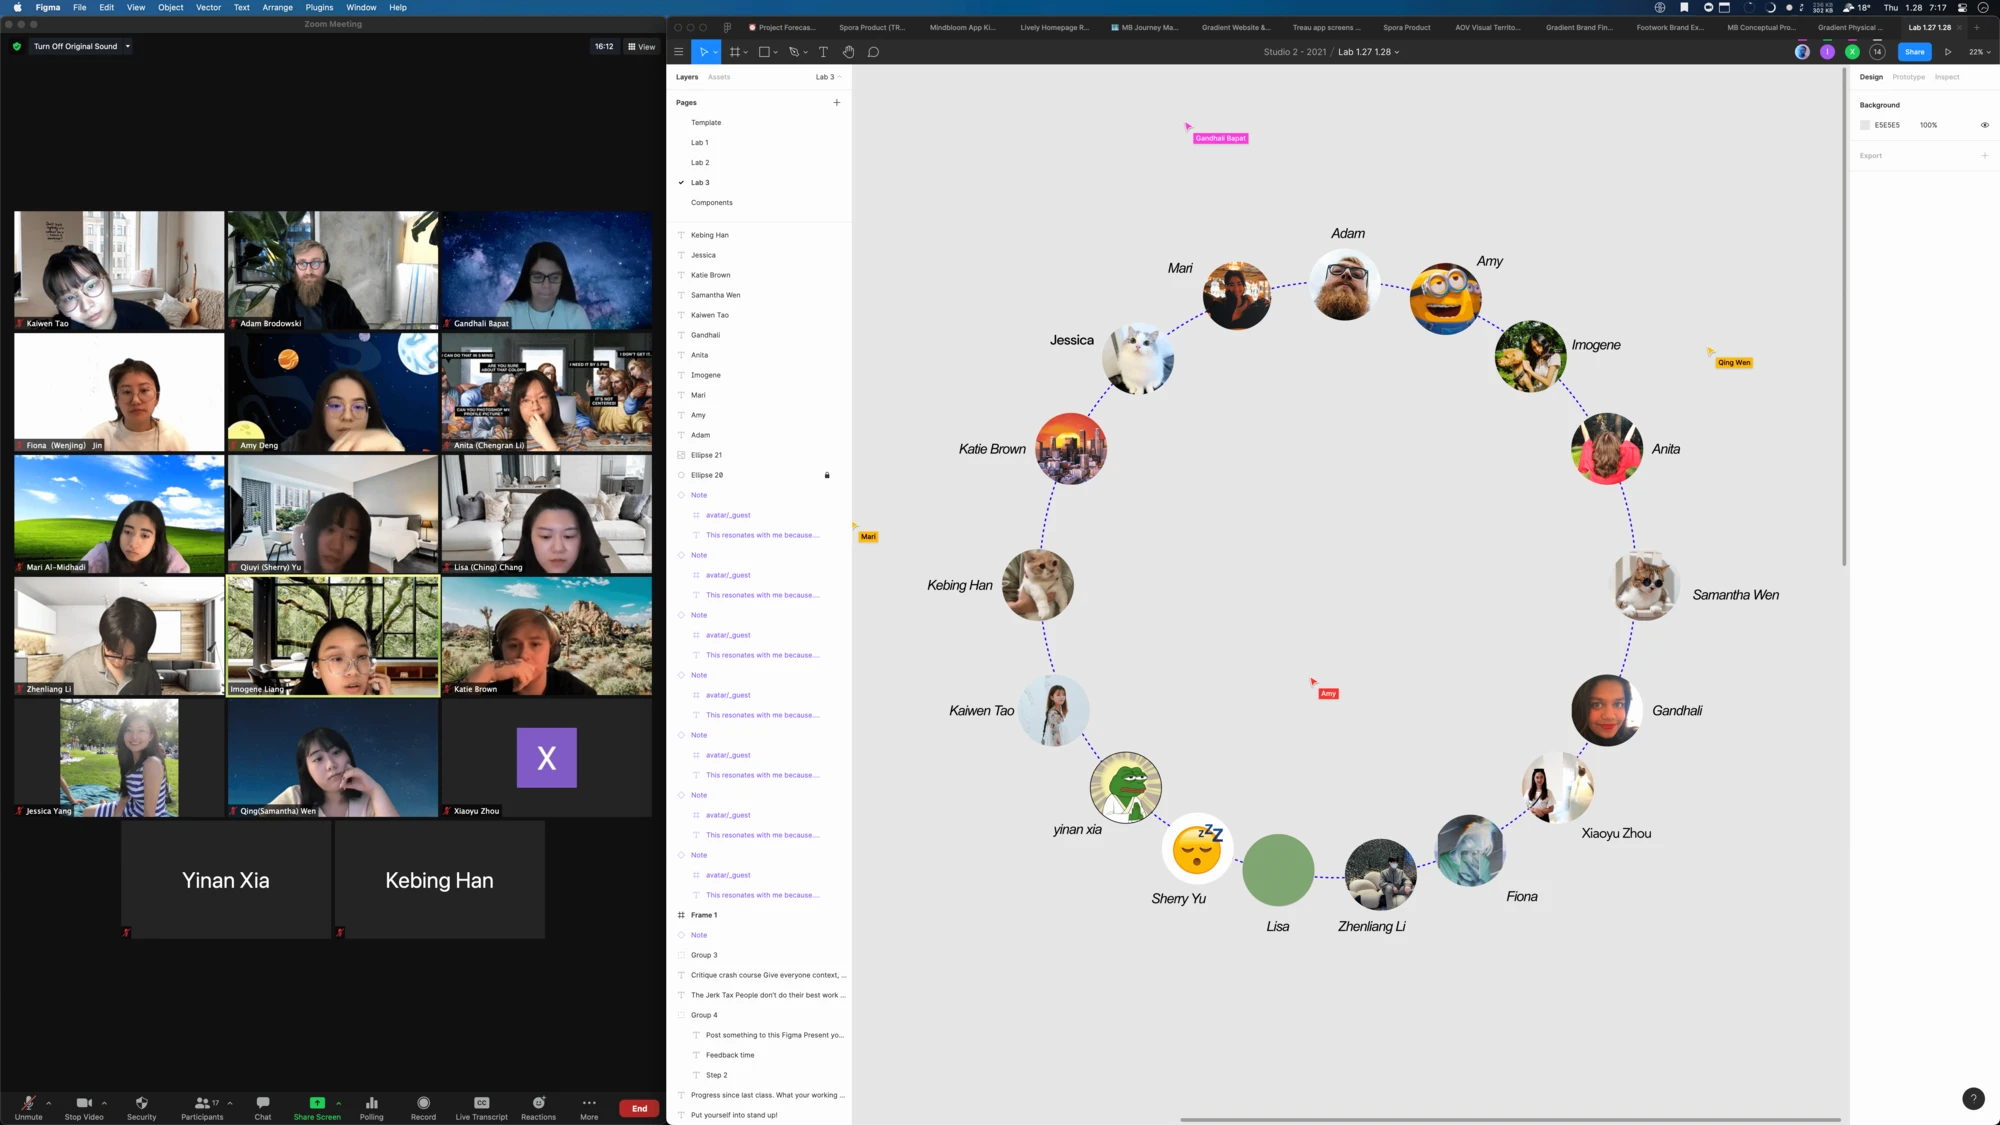Open the 22% zoom level dropdown
Image resolution: width=2000 pixels, height=1125 pixels.
coord(1980,52)
